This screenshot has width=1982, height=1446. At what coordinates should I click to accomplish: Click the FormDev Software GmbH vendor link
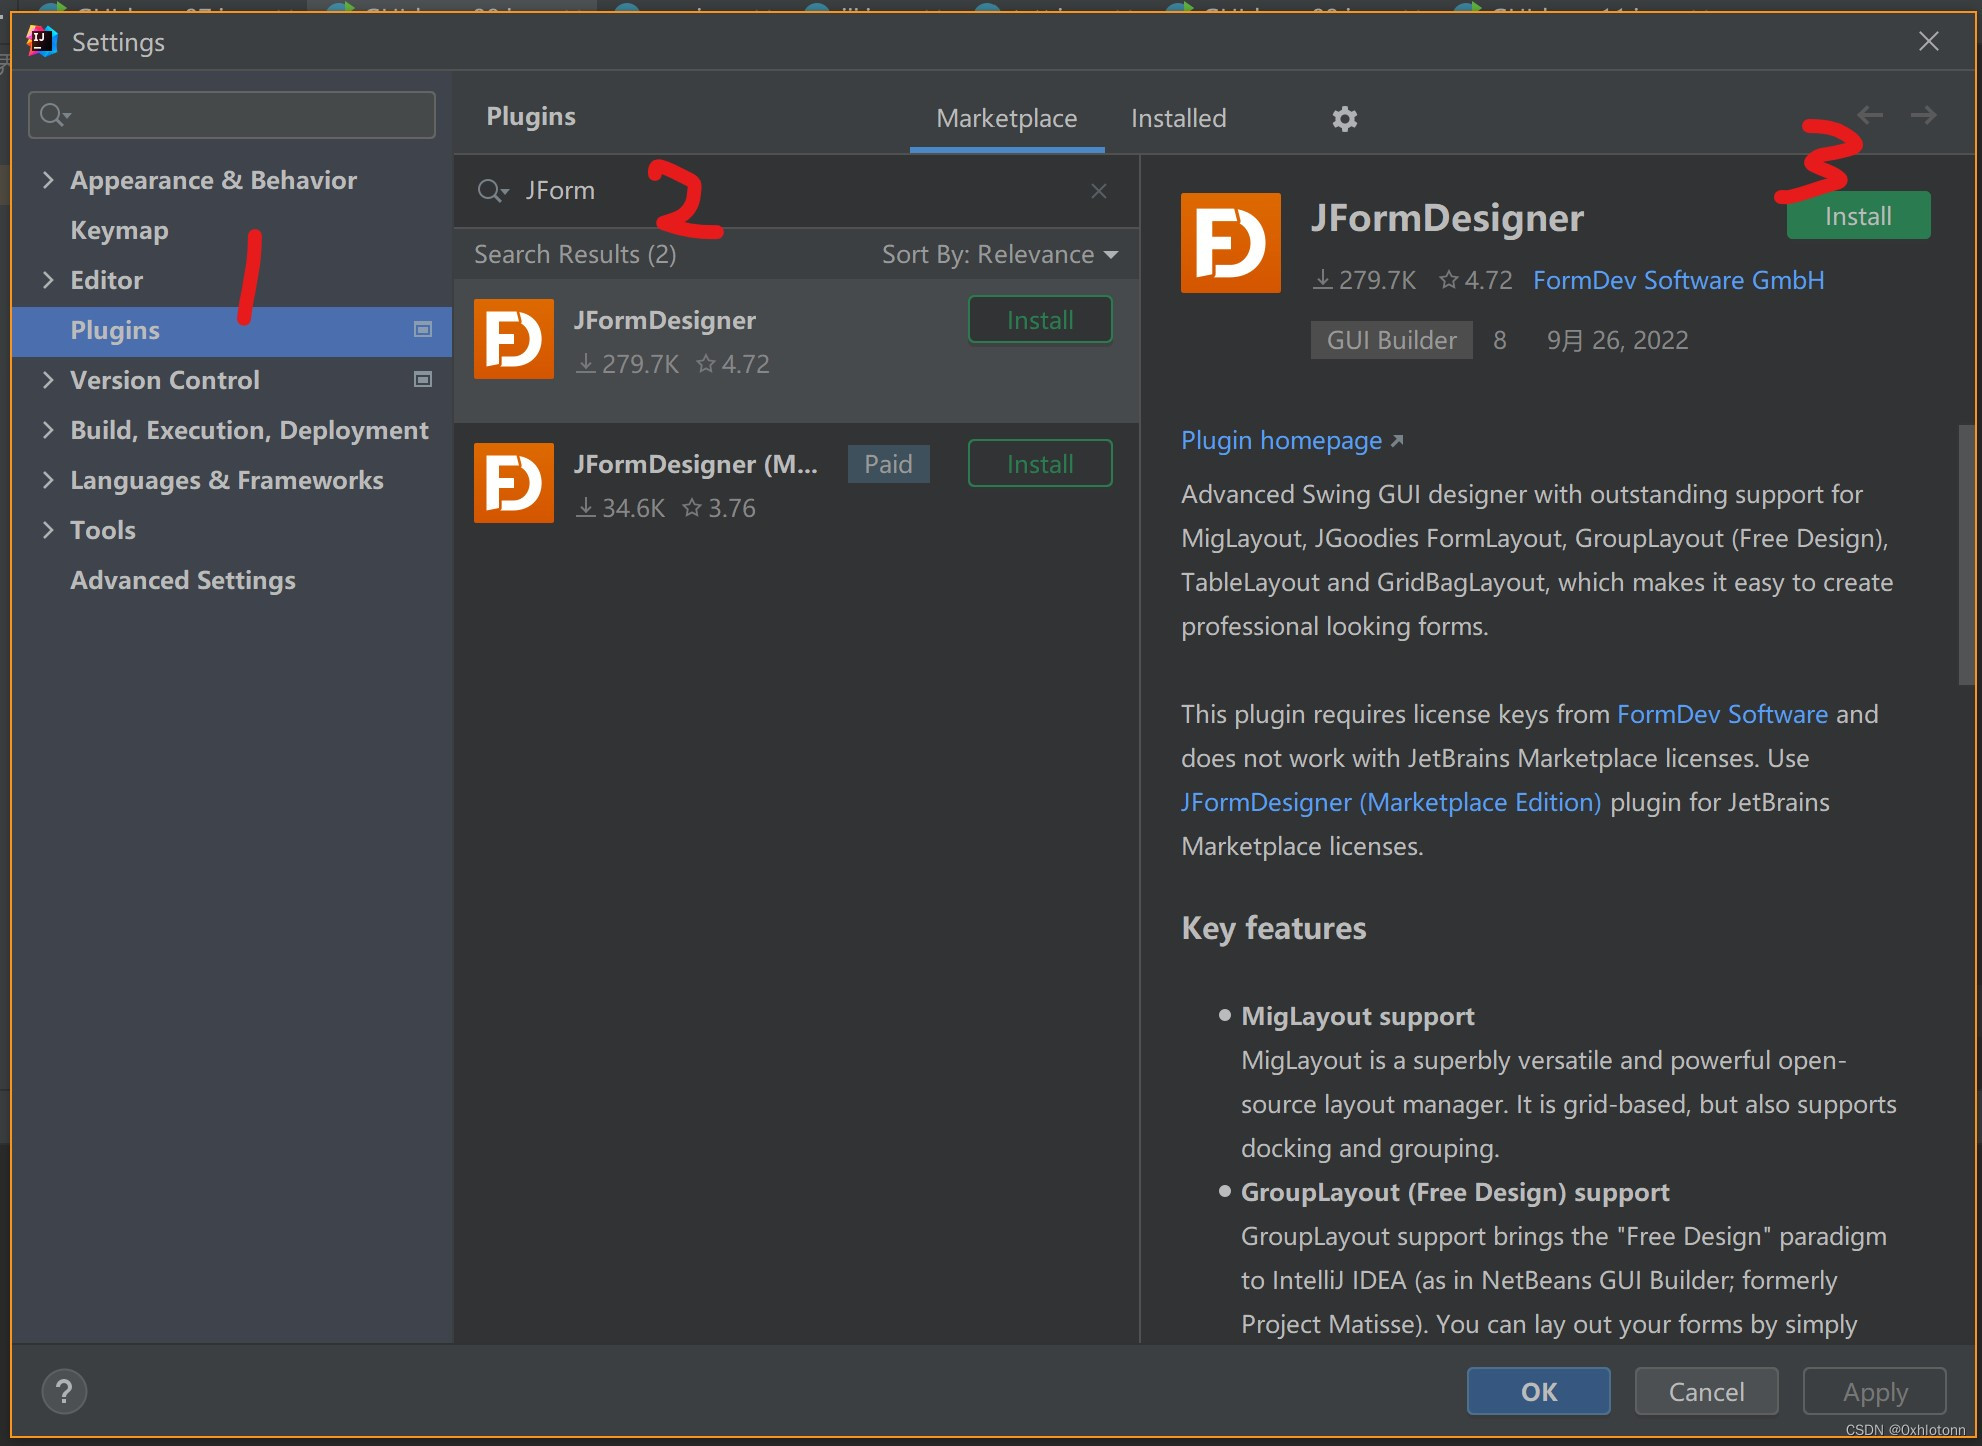1678,281
